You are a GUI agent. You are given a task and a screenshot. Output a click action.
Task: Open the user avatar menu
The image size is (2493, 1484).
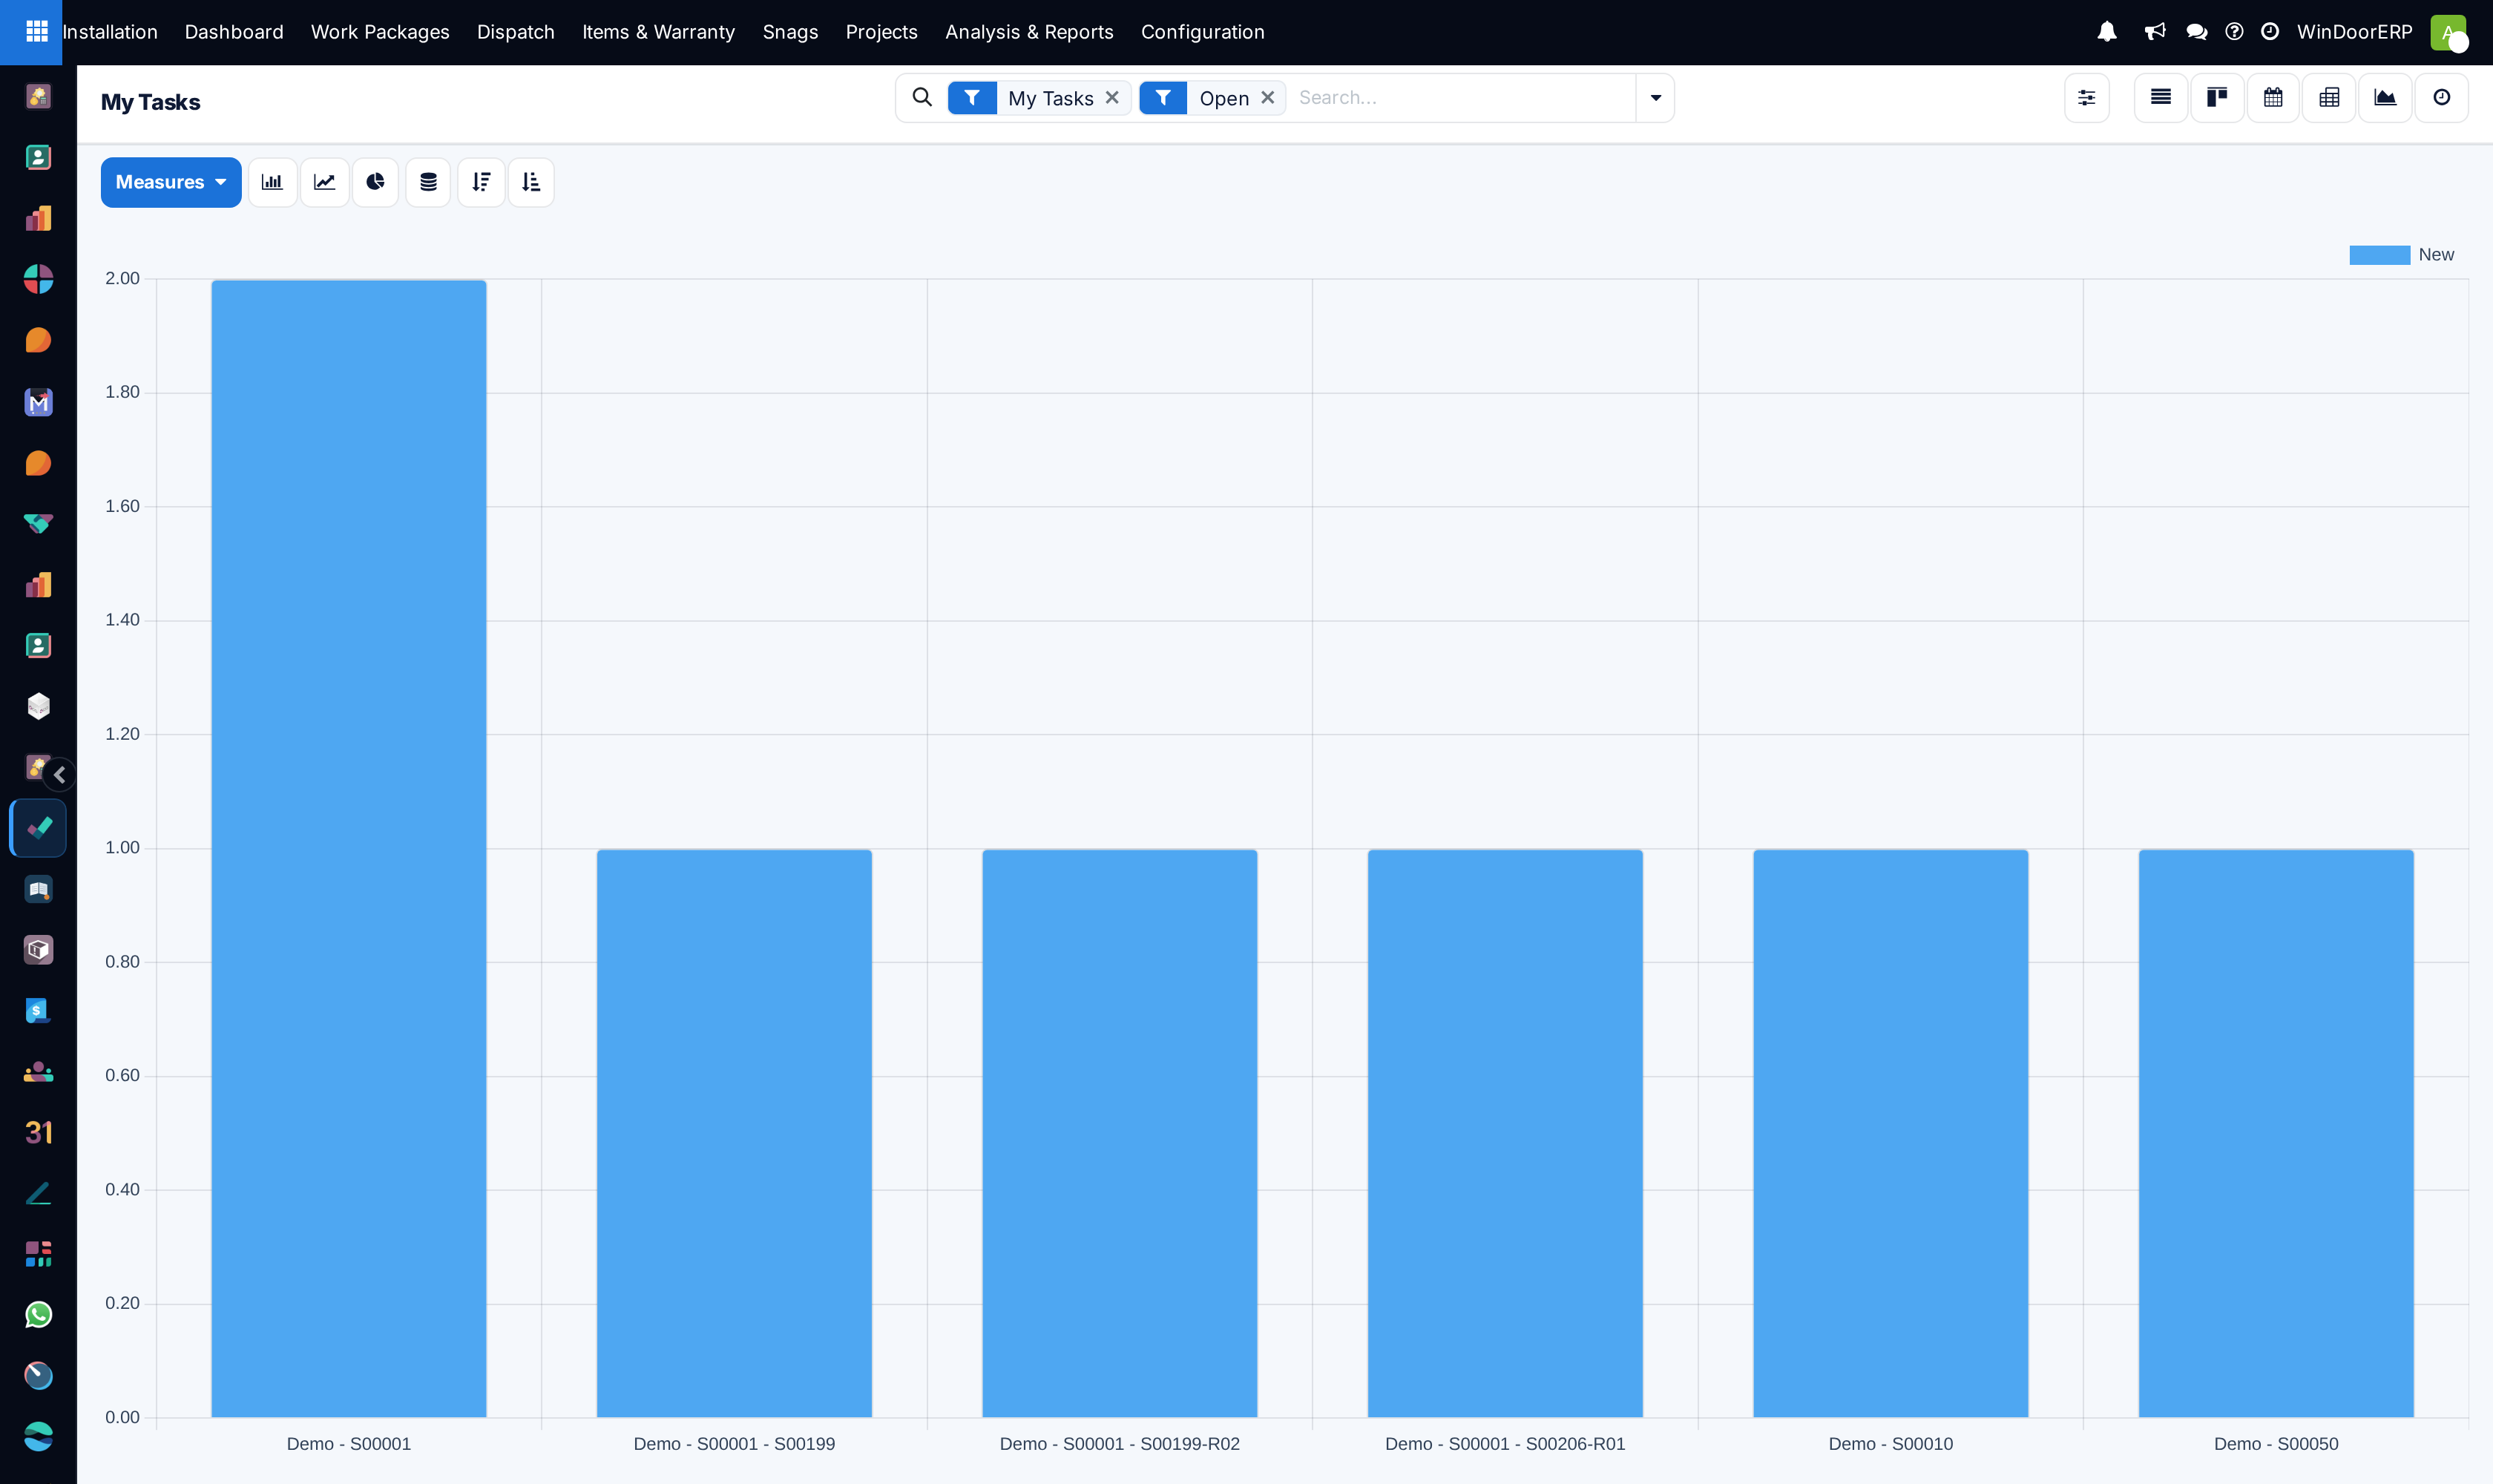click(x=2448, y=32)
